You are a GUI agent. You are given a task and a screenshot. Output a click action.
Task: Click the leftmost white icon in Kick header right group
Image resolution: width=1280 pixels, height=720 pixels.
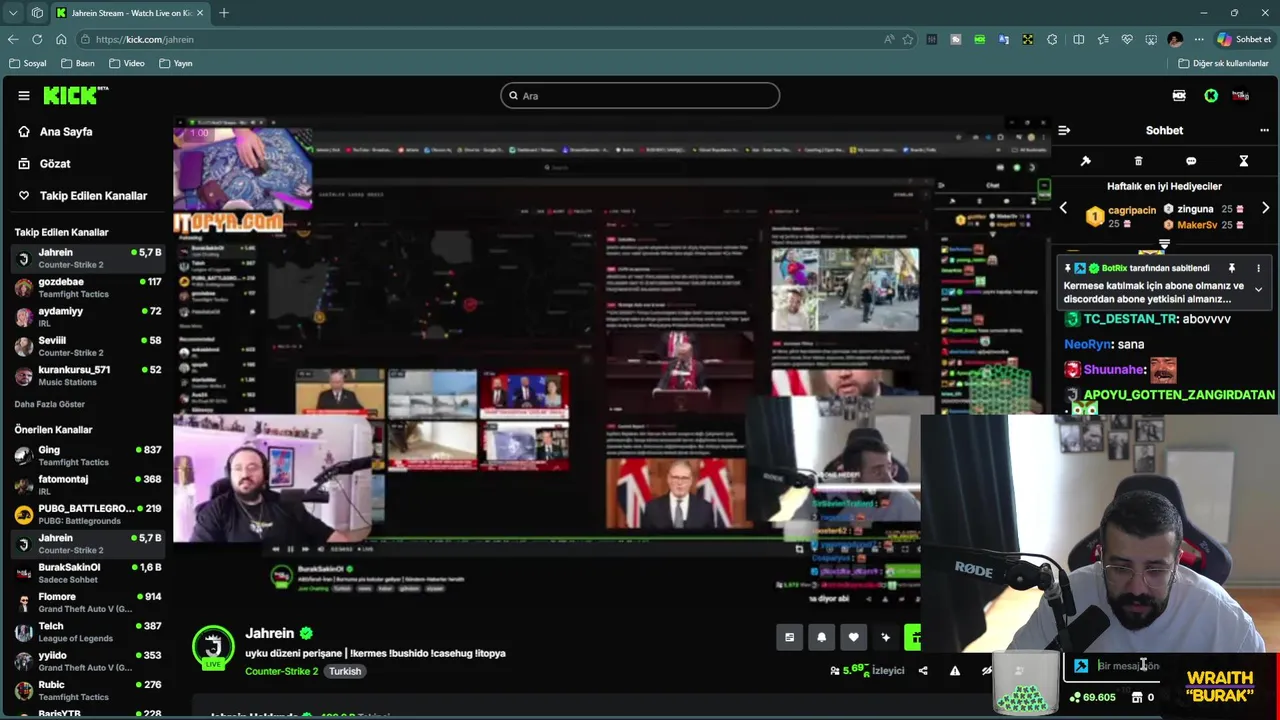pyautogui.click(x=1179, y=96)
